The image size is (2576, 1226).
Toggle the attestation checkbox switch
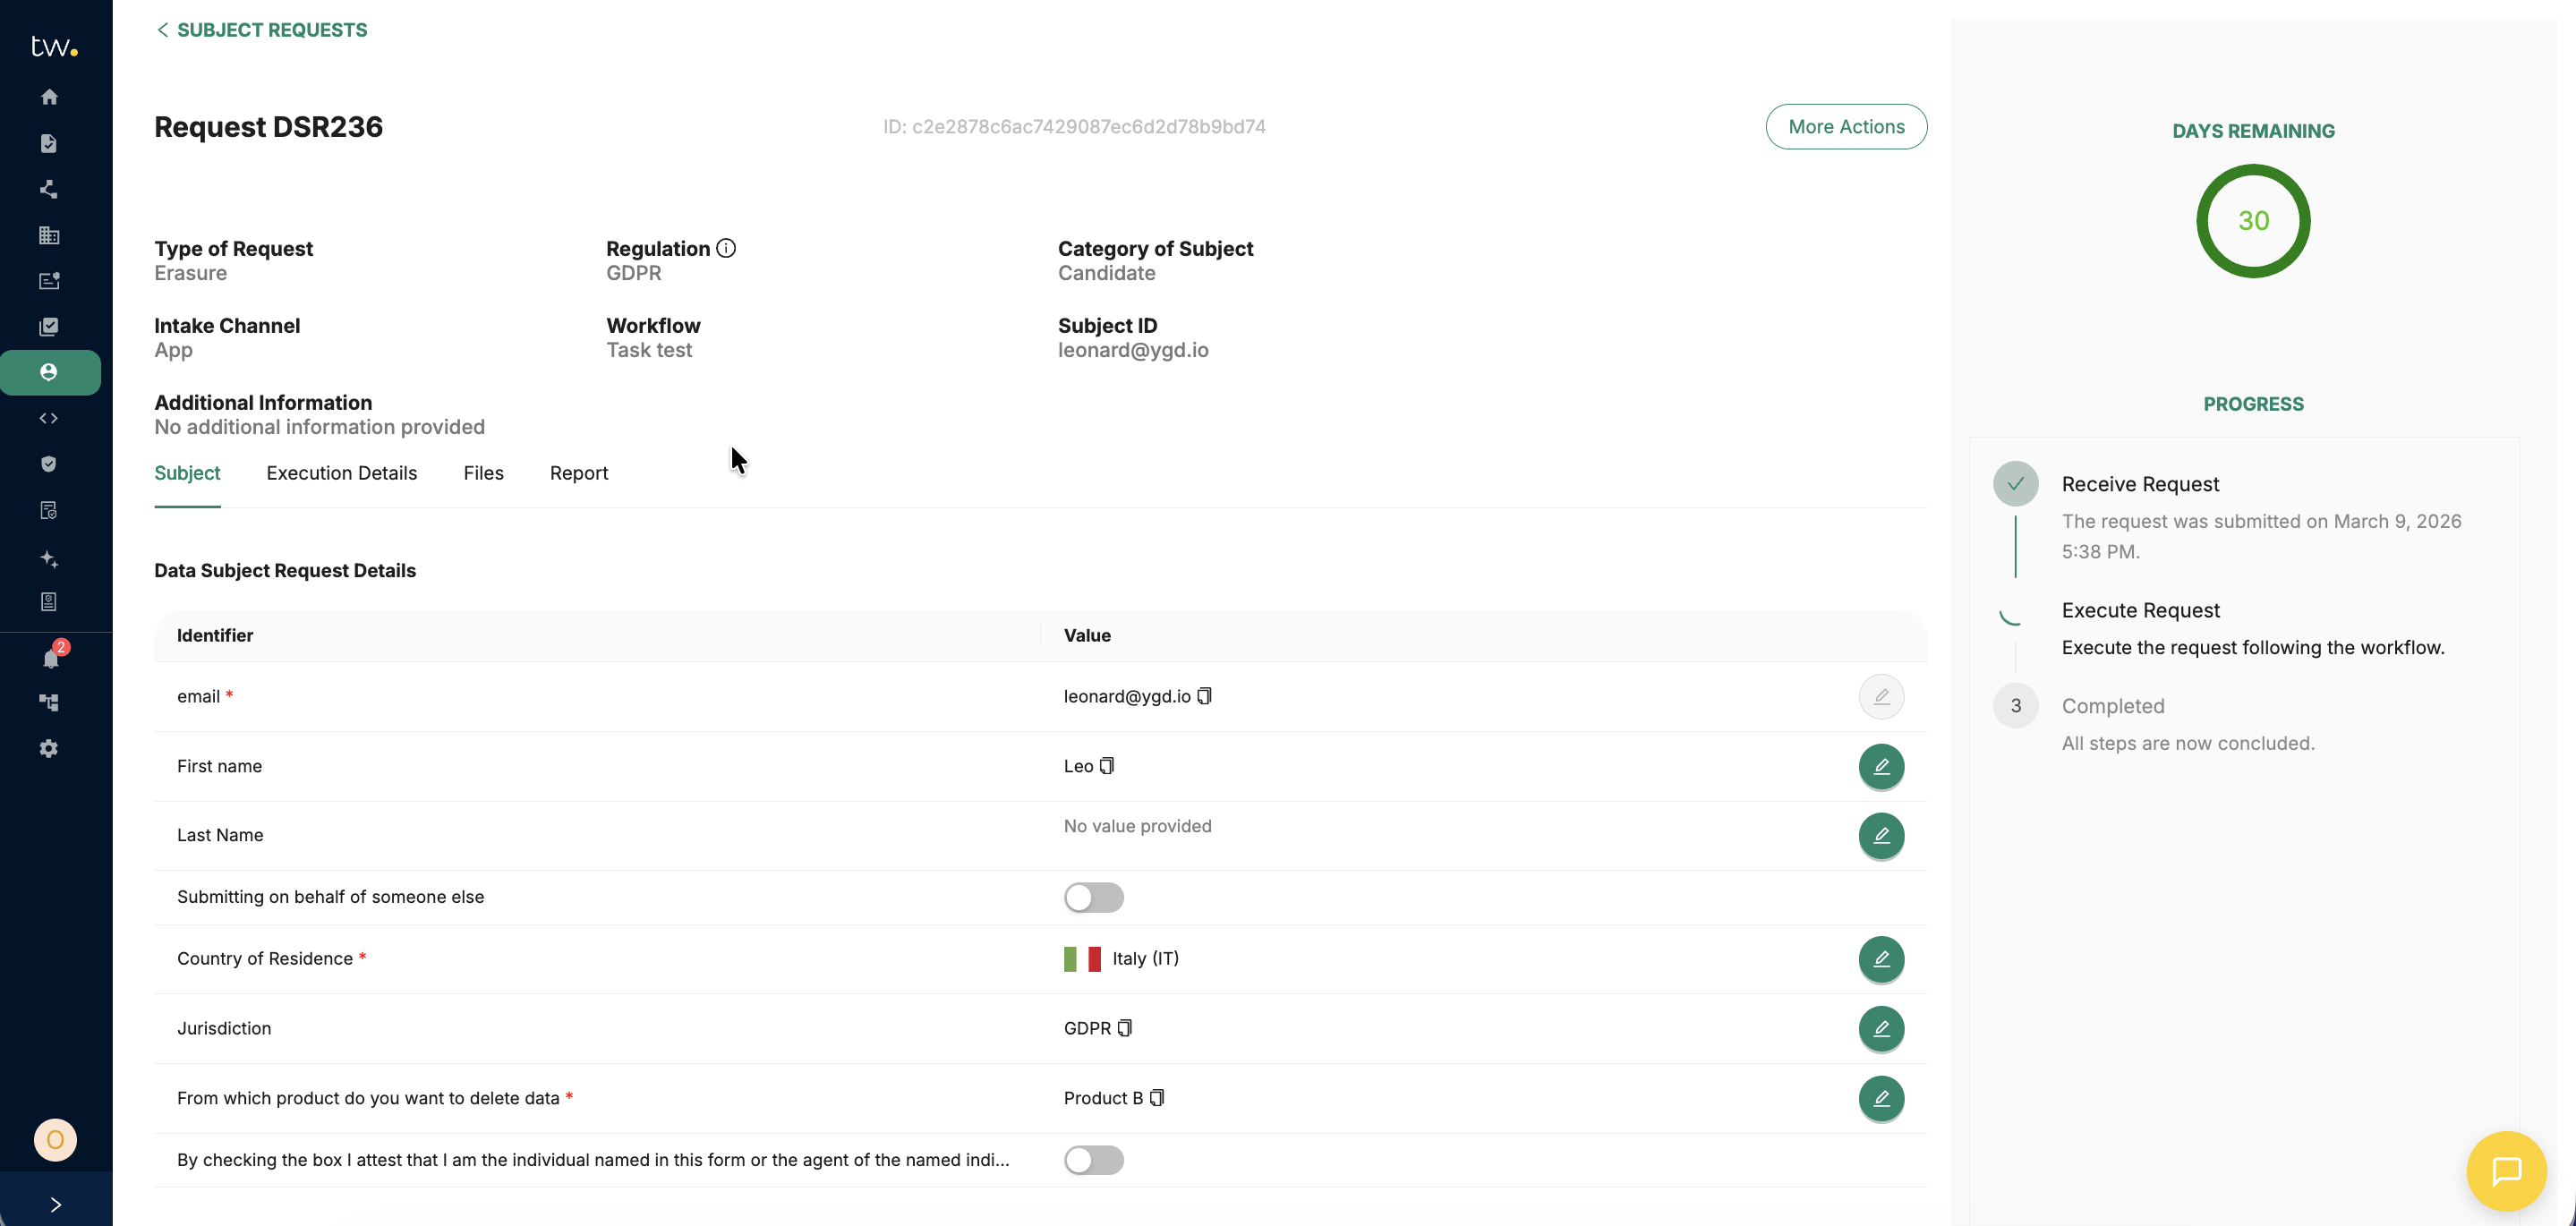click(1093, 1160)
